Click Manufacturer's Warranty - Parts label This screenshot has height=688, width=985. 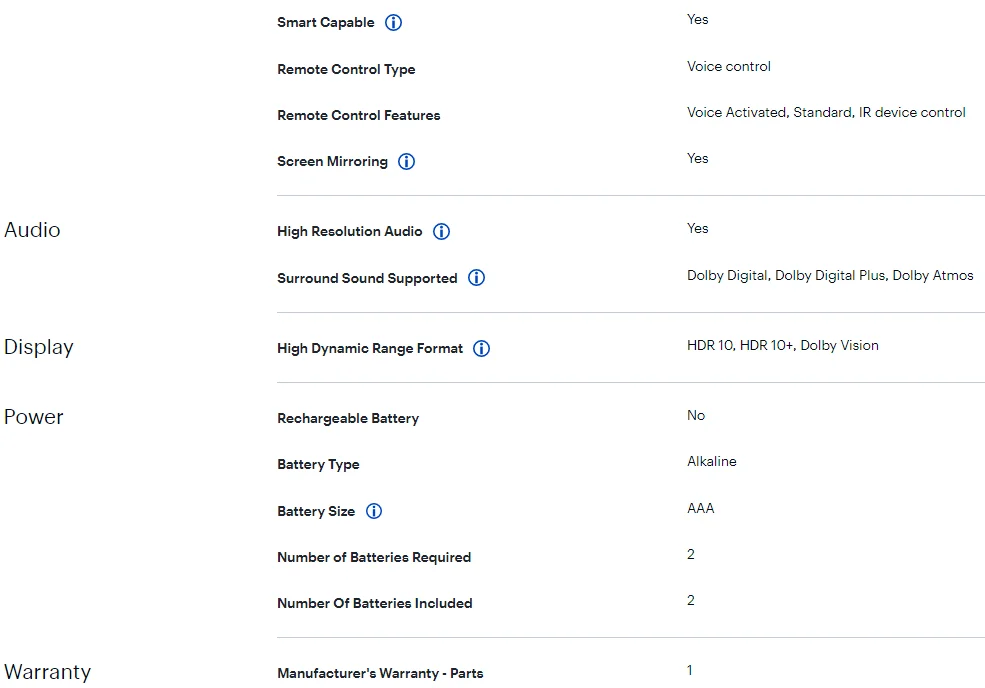380,674
